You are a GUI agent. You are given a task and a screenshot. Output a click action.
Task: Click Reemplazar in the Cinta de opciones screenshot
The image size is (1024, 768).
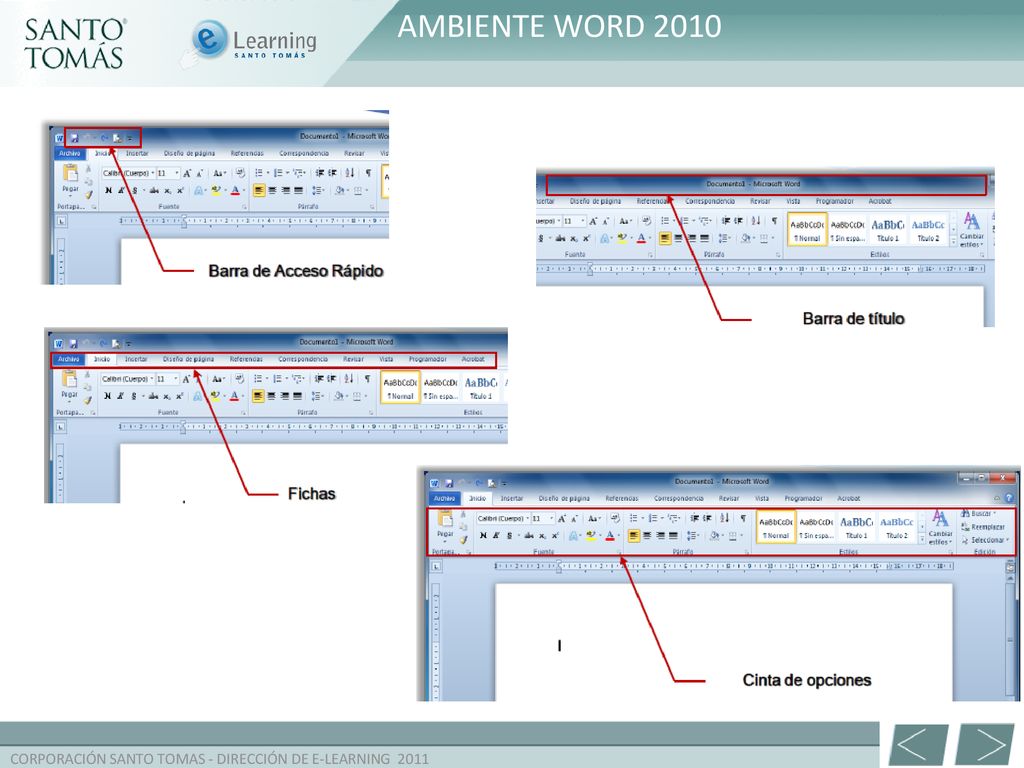(984, 527)
